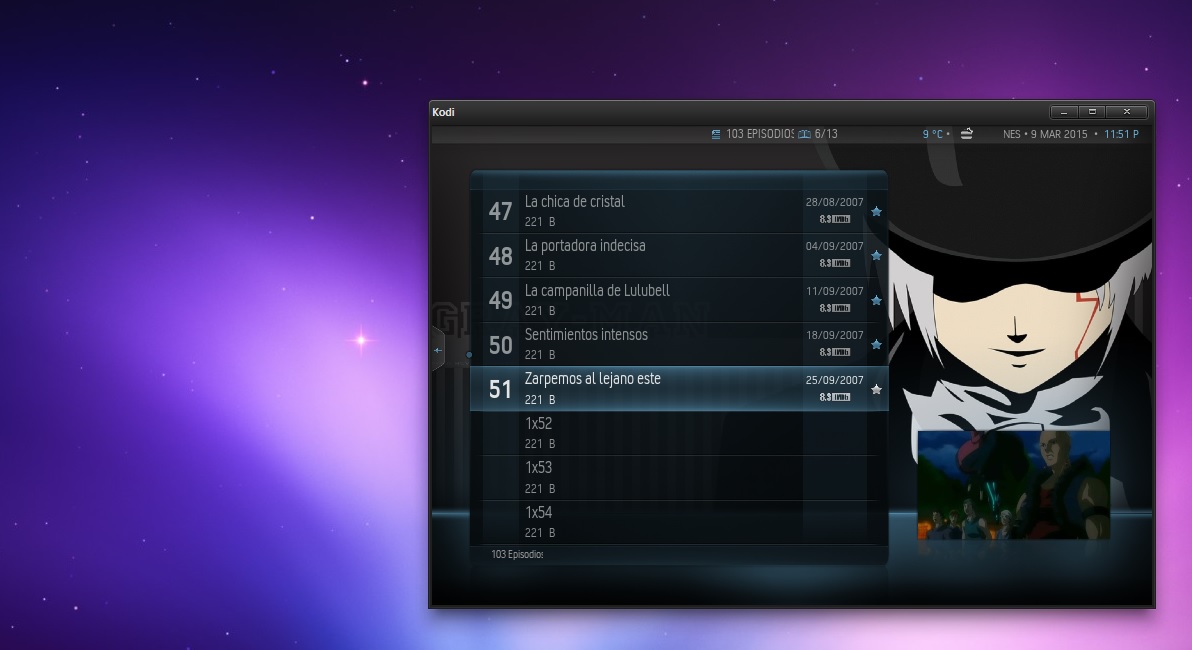Screen dimensions: 1192x650
Task: Click the IMDb badge on "La chica de cristal"
Action: click(x=836, y=220)
